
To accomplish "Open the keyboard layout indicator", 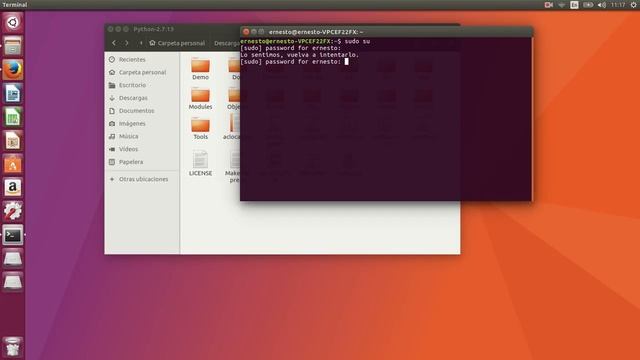I will 574,5.
